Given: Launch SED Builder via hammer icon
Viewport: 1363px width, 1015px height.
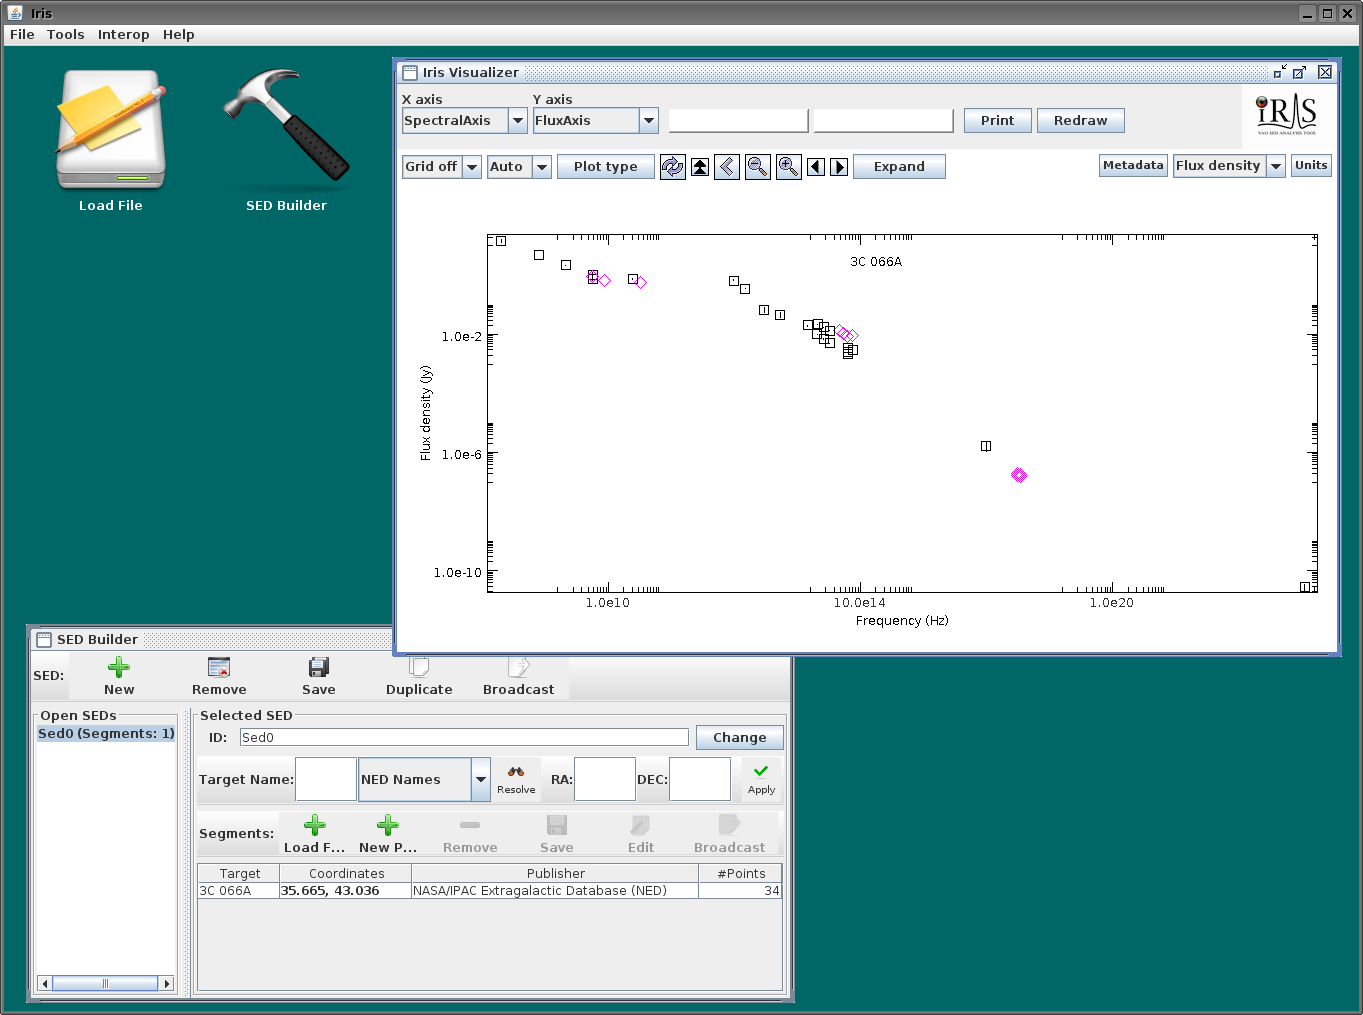Looking at the screenshot, I should pos(287,130).
